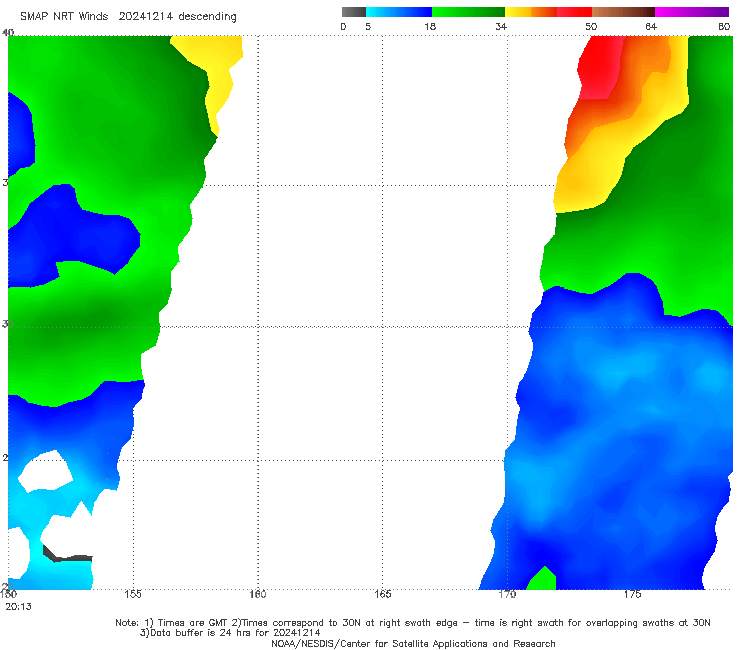Click the dark gray low-wind streak on the map
The height and width of the screenshot is (650, 740).
66,555
